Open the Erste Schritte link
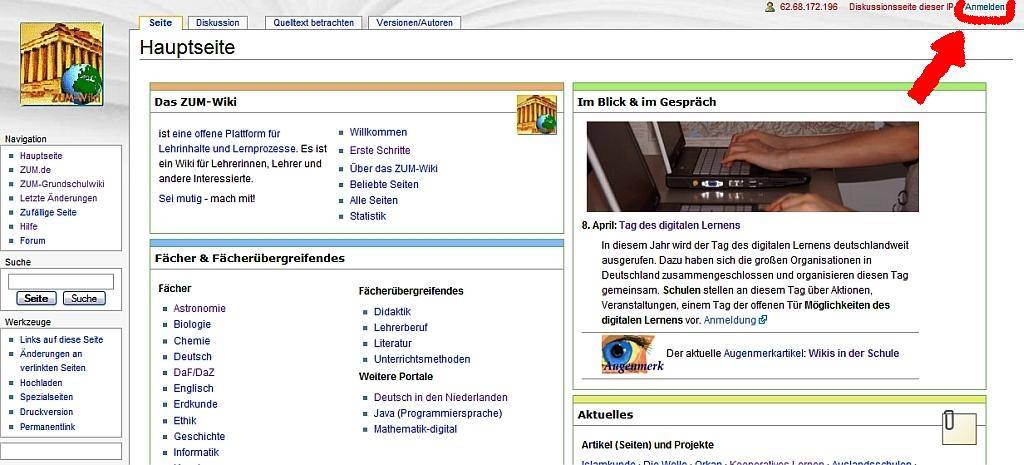Viewport: 1024px width, 465px height. pyautogui.click(x=379, y=151)
